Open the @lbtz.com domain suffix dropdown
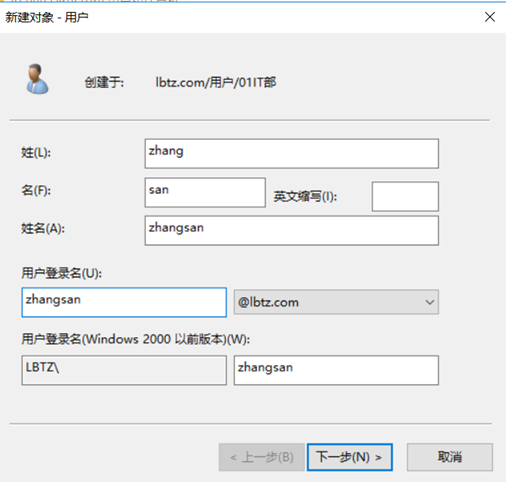This screenshot has width=506, height=482. [x=336, y=302]
